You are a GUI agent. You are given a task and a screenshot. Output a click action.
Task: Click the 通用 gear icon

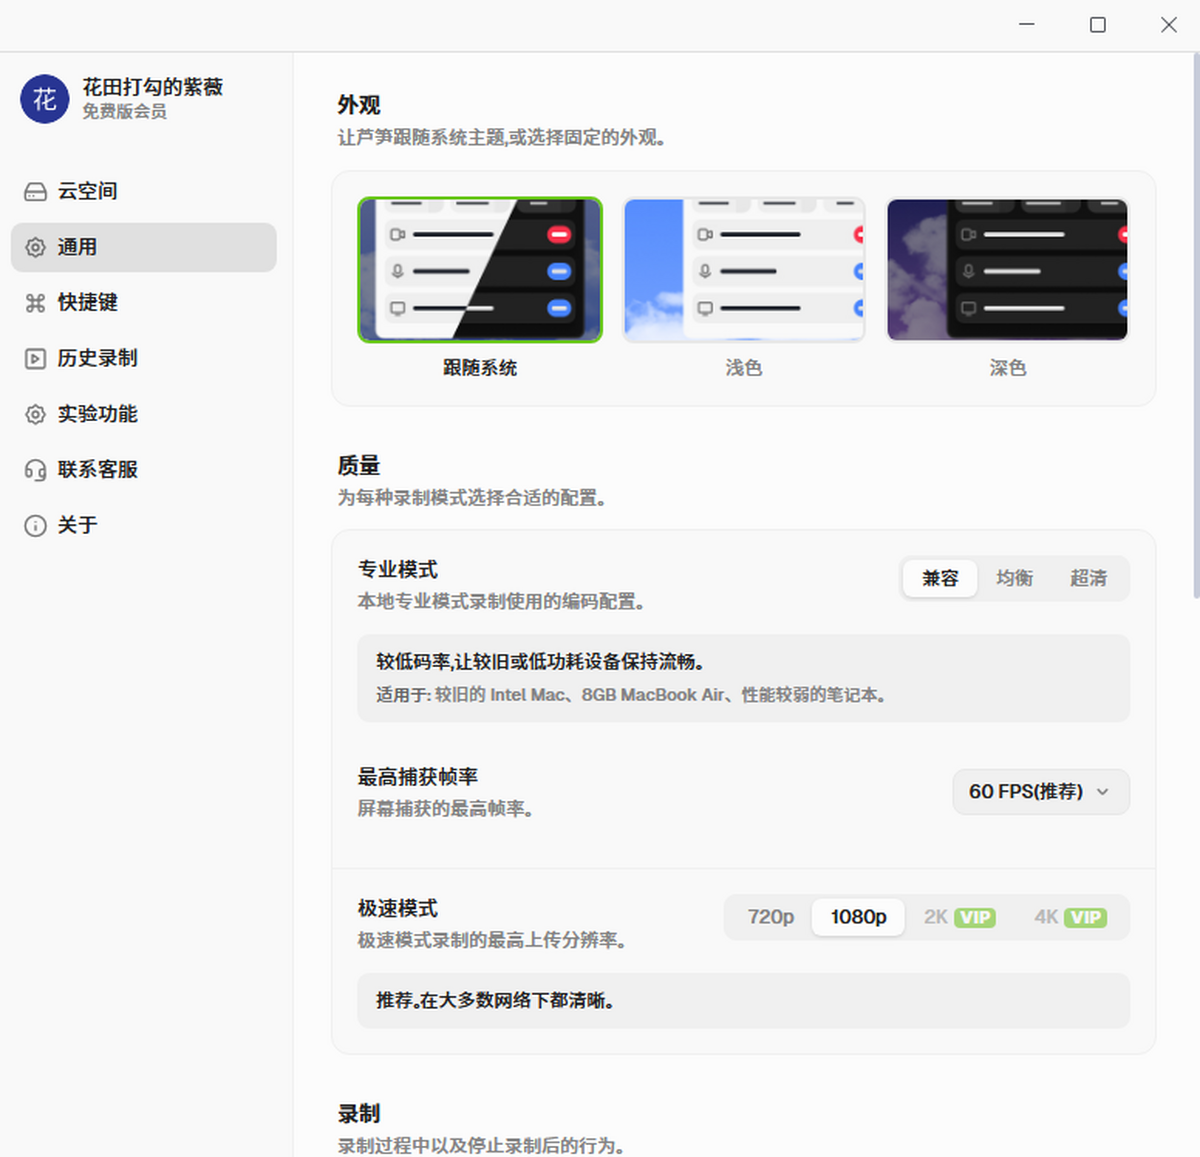35,247
